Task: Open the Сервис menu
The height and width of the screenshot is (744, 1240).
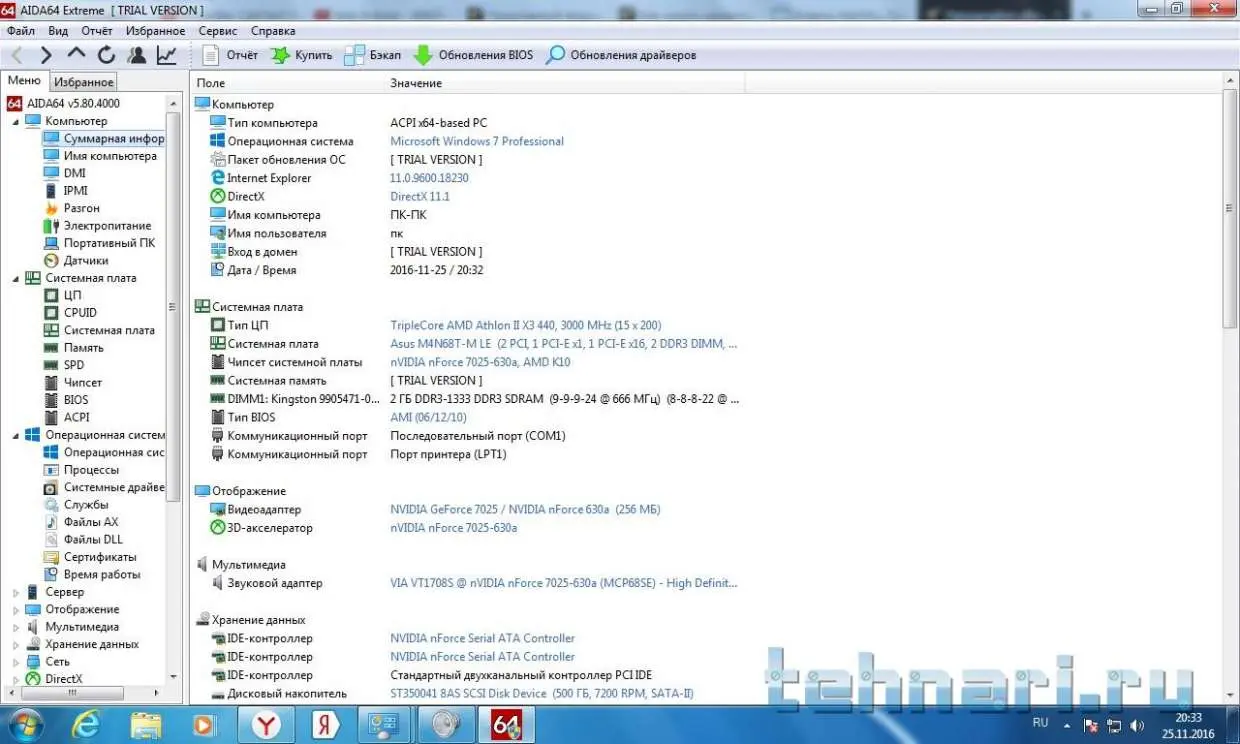Action: click(218, 31)
